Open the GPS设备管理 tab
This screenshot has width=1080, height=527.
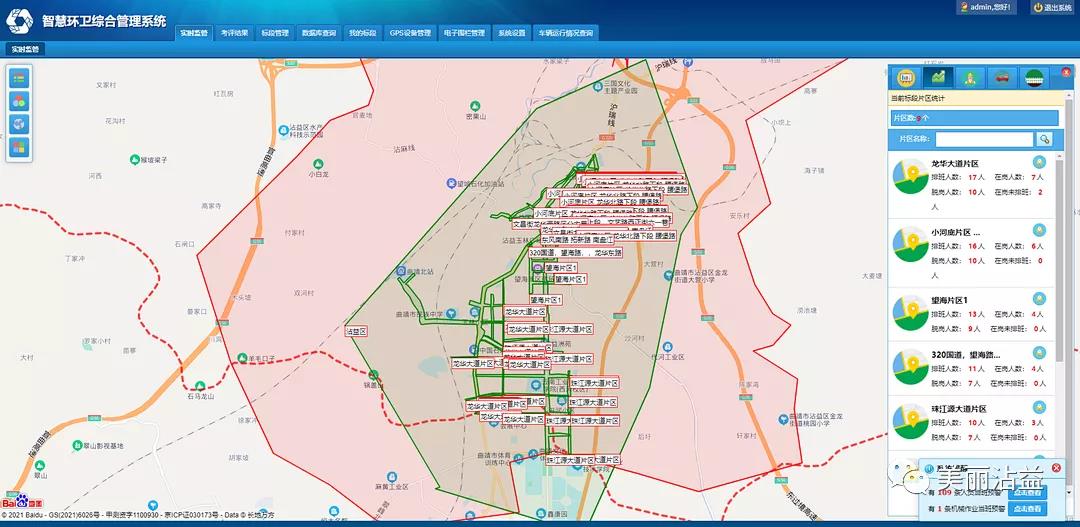pyautogui.click(x=410, y=33)
